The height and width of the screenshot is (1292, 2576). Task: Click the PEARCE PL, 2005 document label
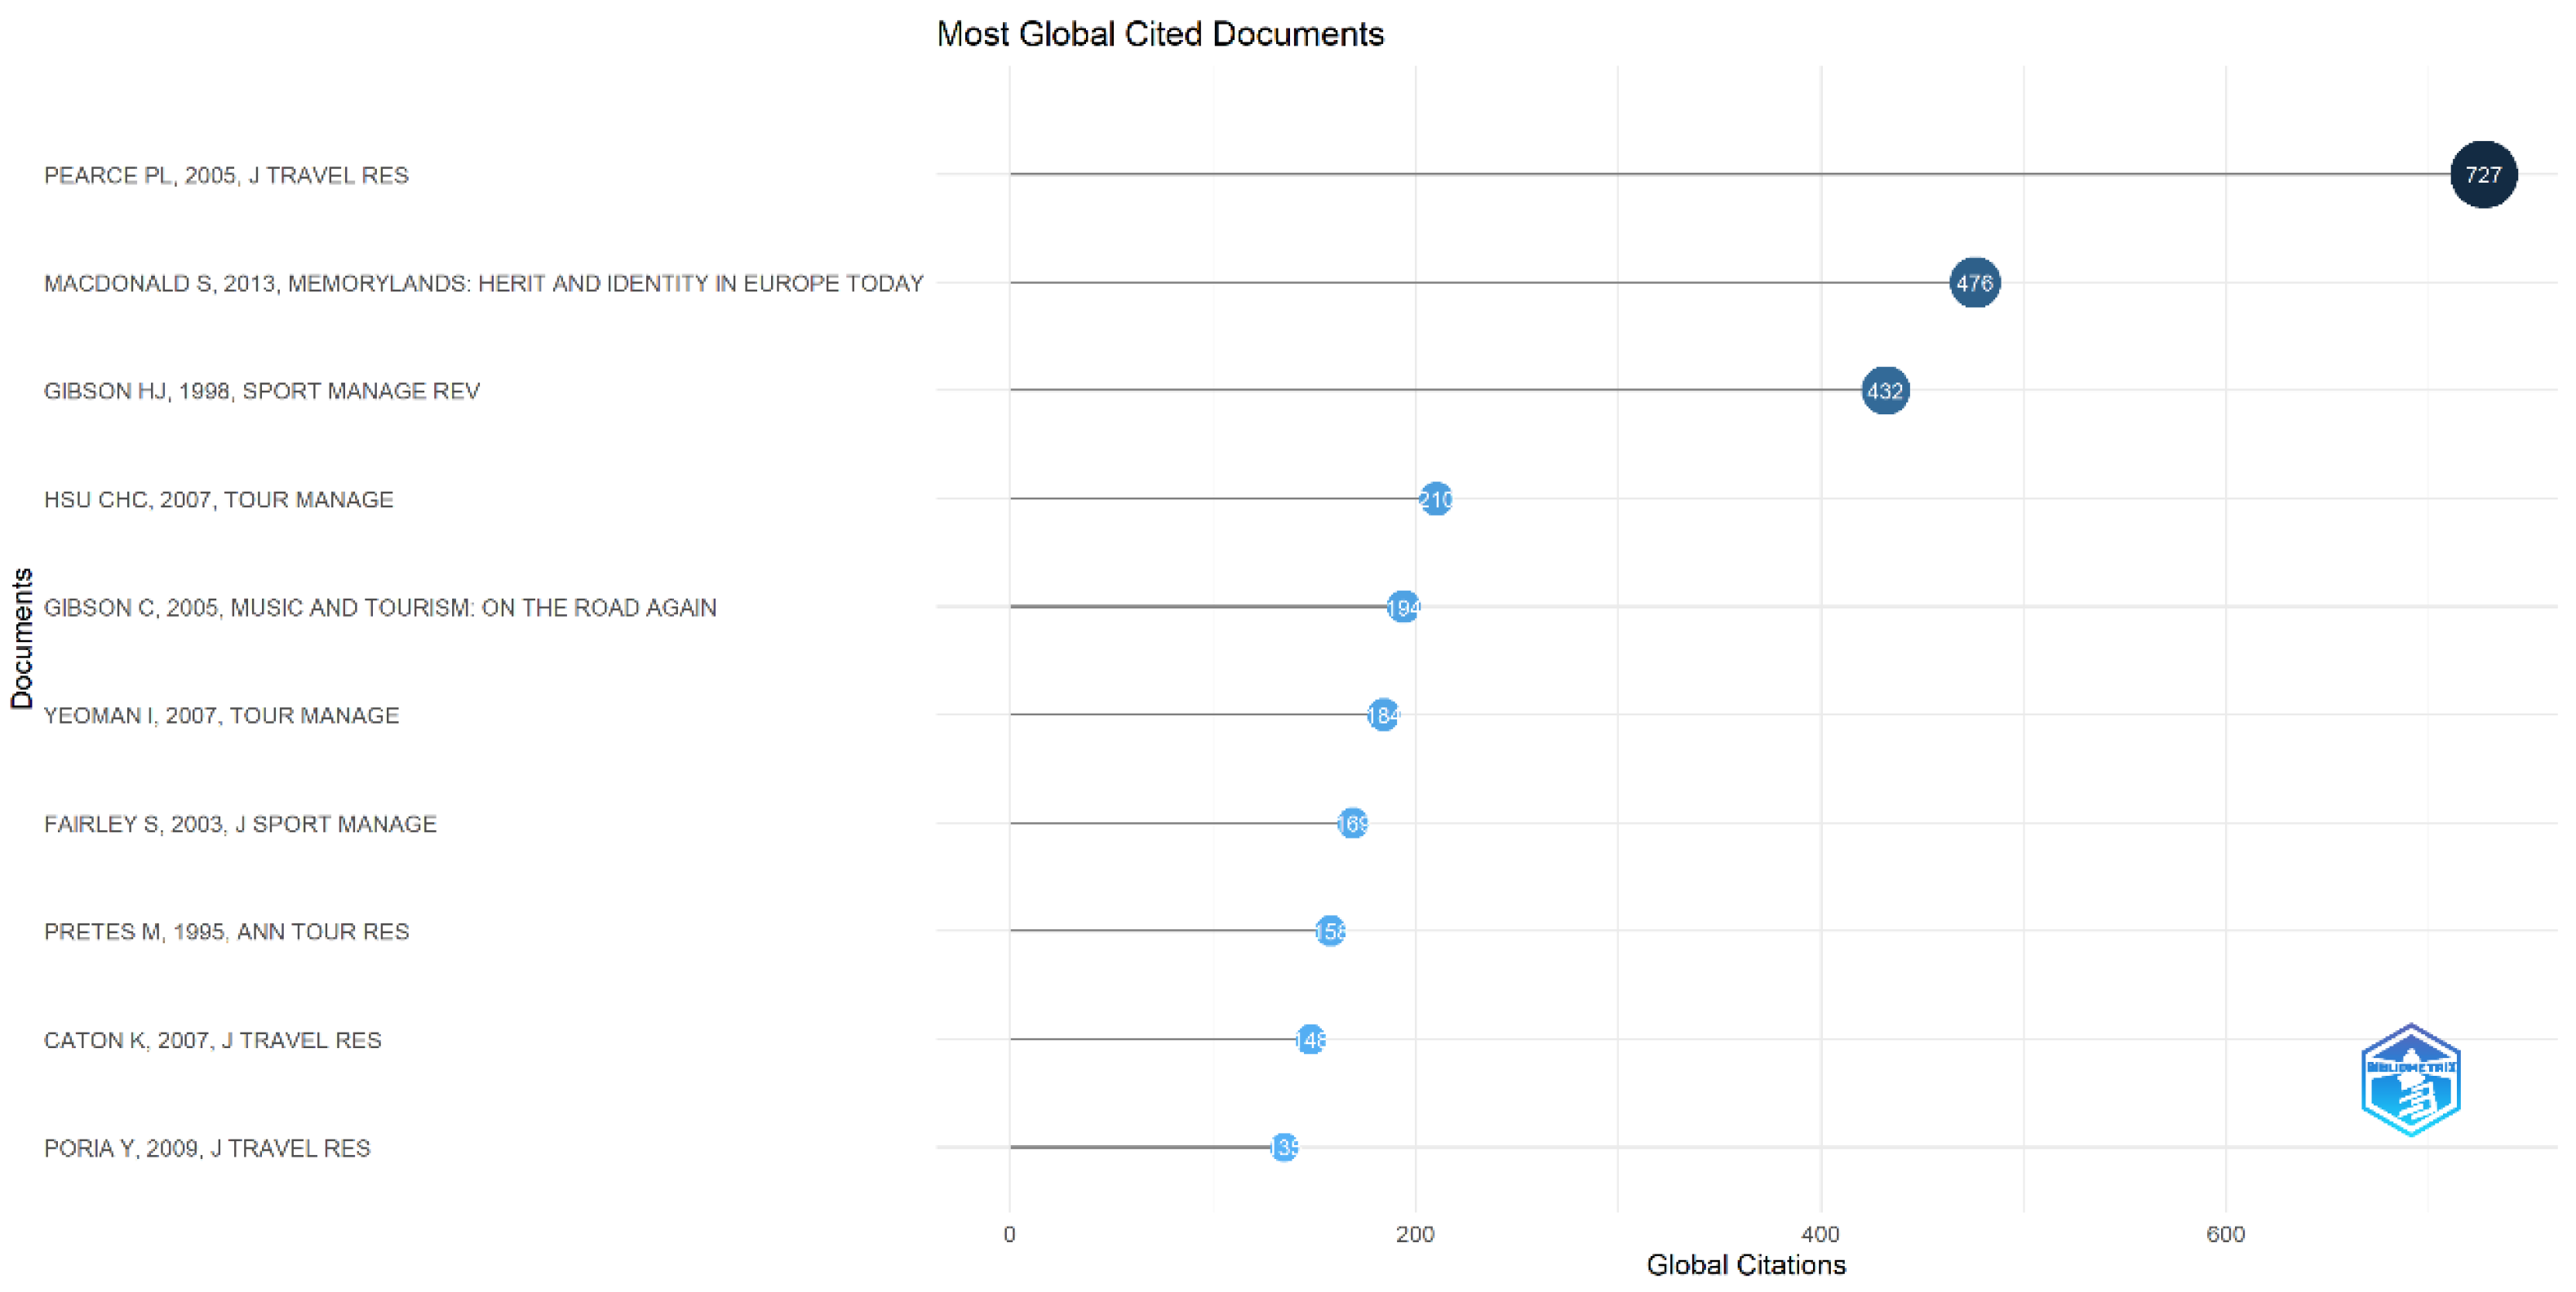(226, 176)
